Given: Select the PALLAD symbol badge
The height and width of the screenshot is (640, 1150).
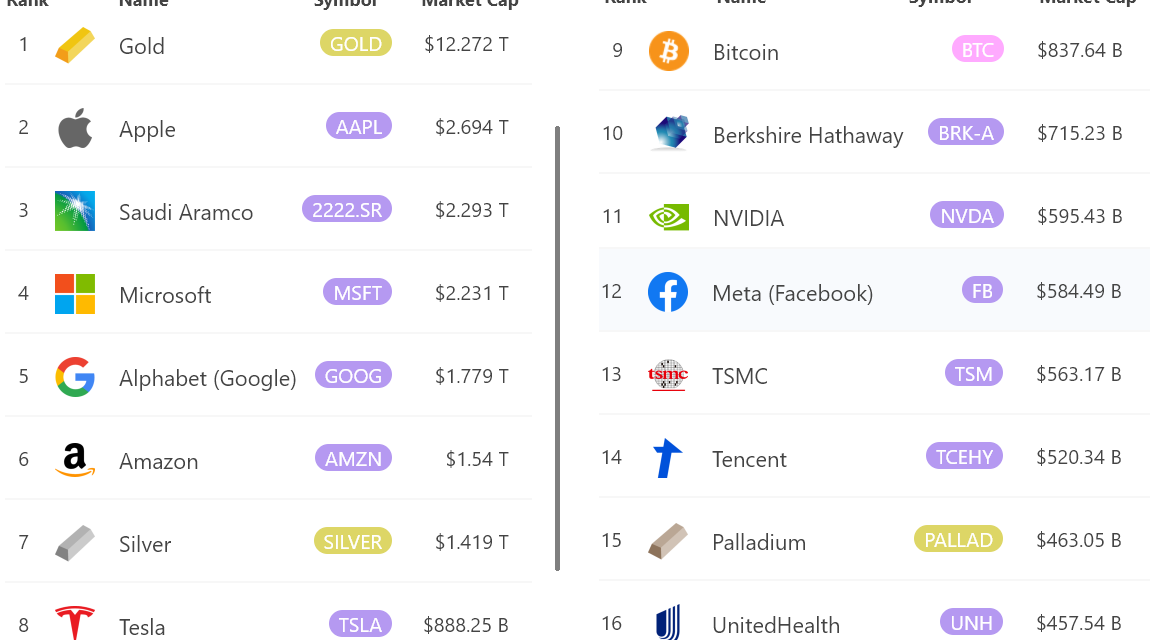Looking at the screenshot, I should tap(958, 539).
